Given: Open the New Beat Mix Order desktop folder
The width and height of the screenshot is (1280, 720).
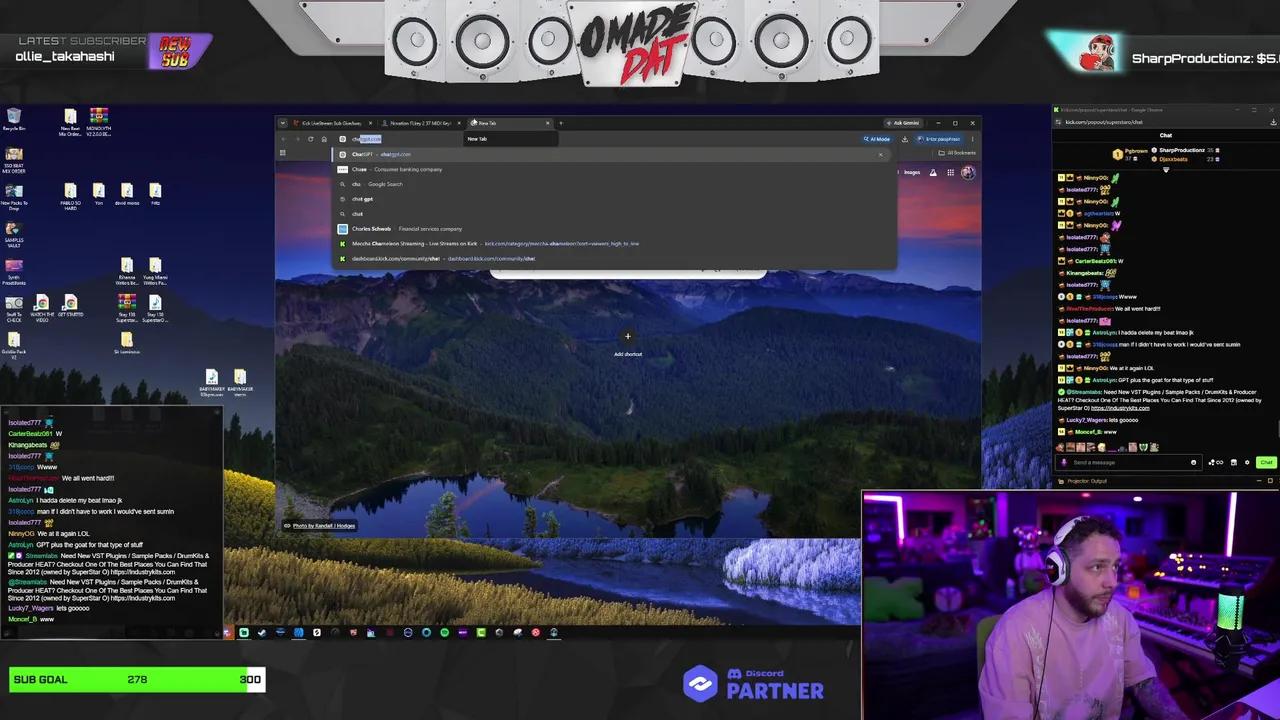Looking at the screenshot, I should click(70, 121).
